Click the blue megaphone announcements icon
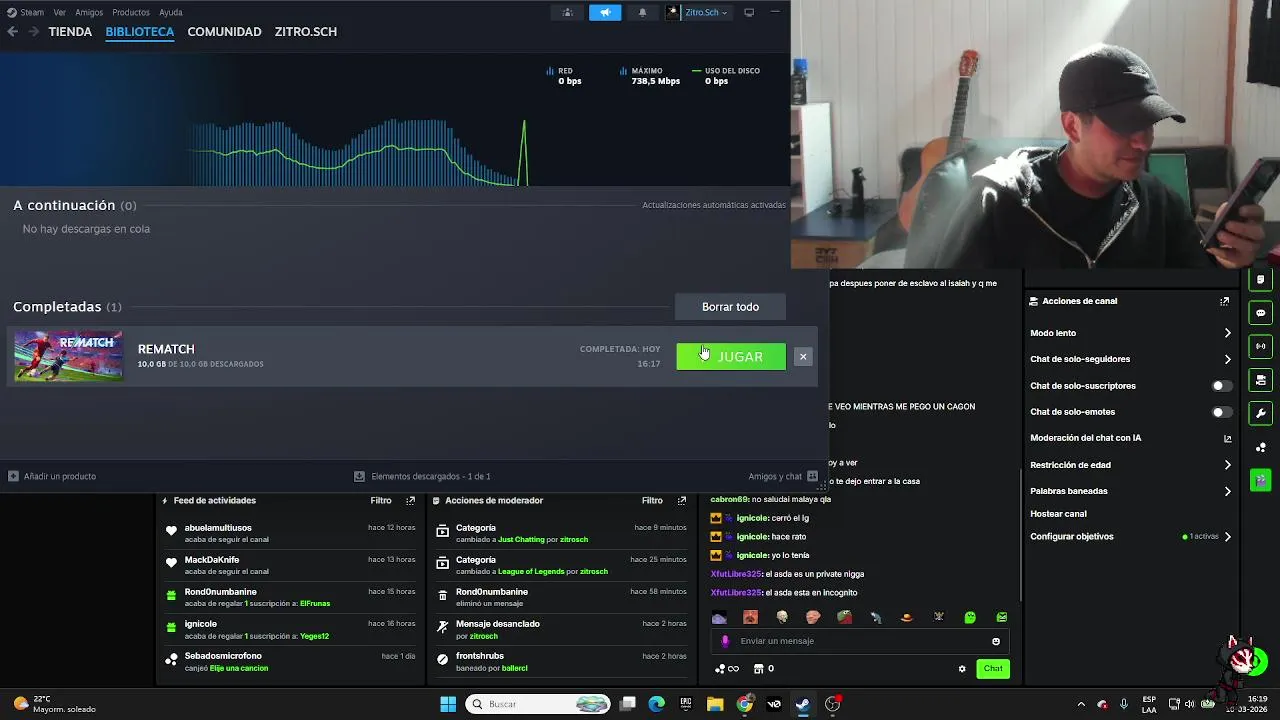This screenshot has height=720, width=1280. click(x=605, y=12)
